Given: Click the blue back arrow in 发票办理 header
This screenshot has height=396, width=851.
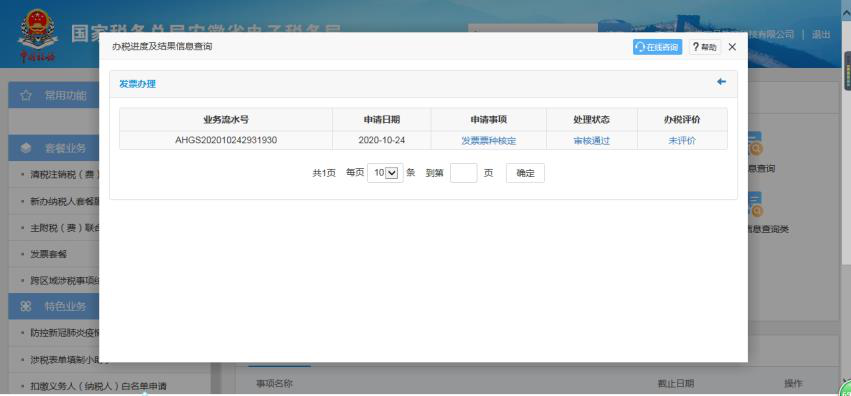Looking at the screenshot, I should [721, 82].
